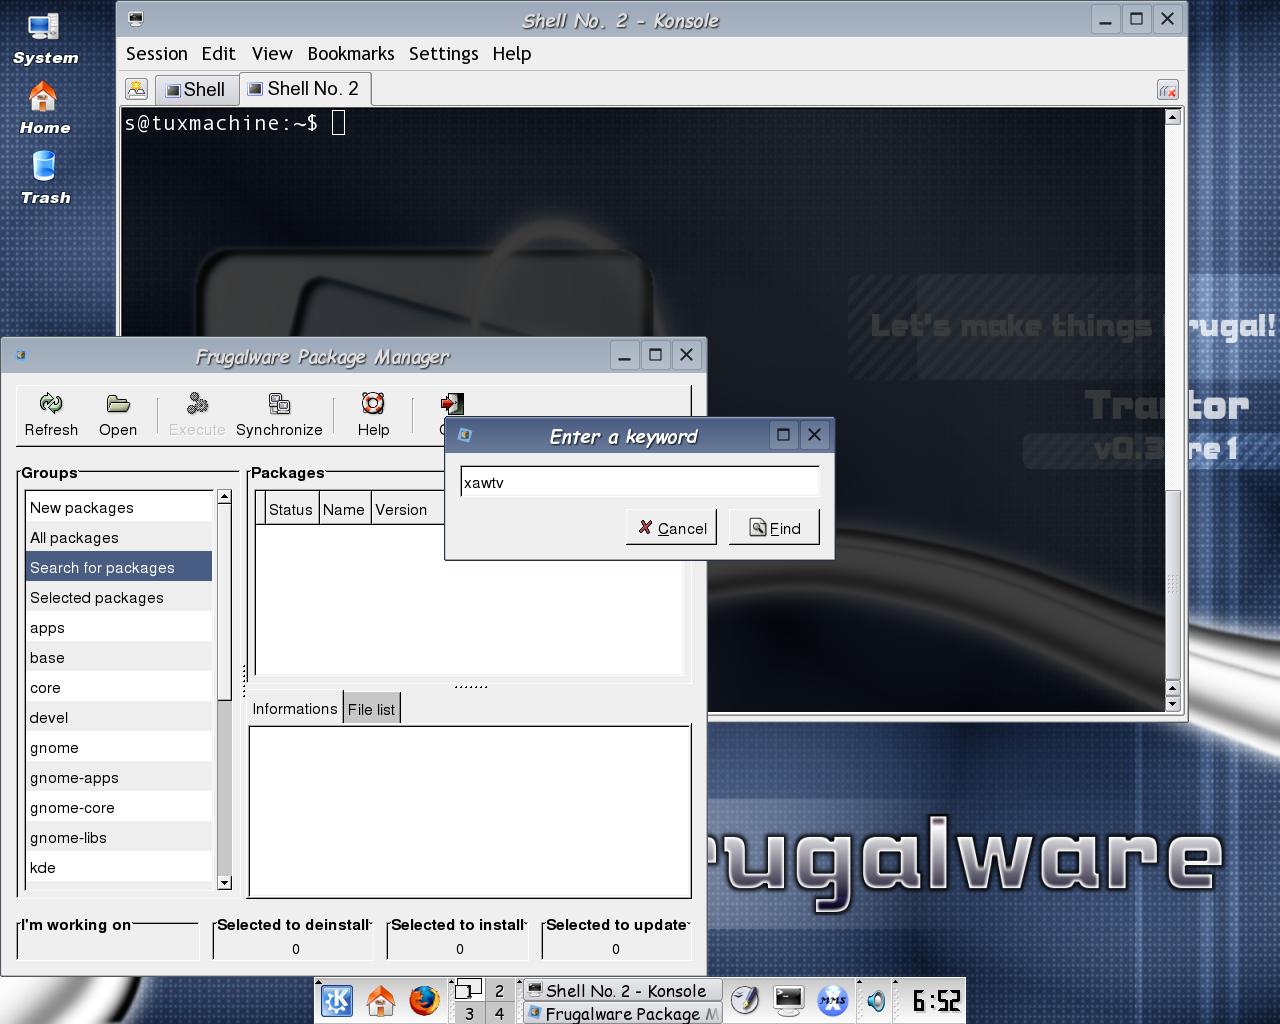1280x1024 pixels.
Task: Select New packages in Groups list
Action: pos(119,507)
